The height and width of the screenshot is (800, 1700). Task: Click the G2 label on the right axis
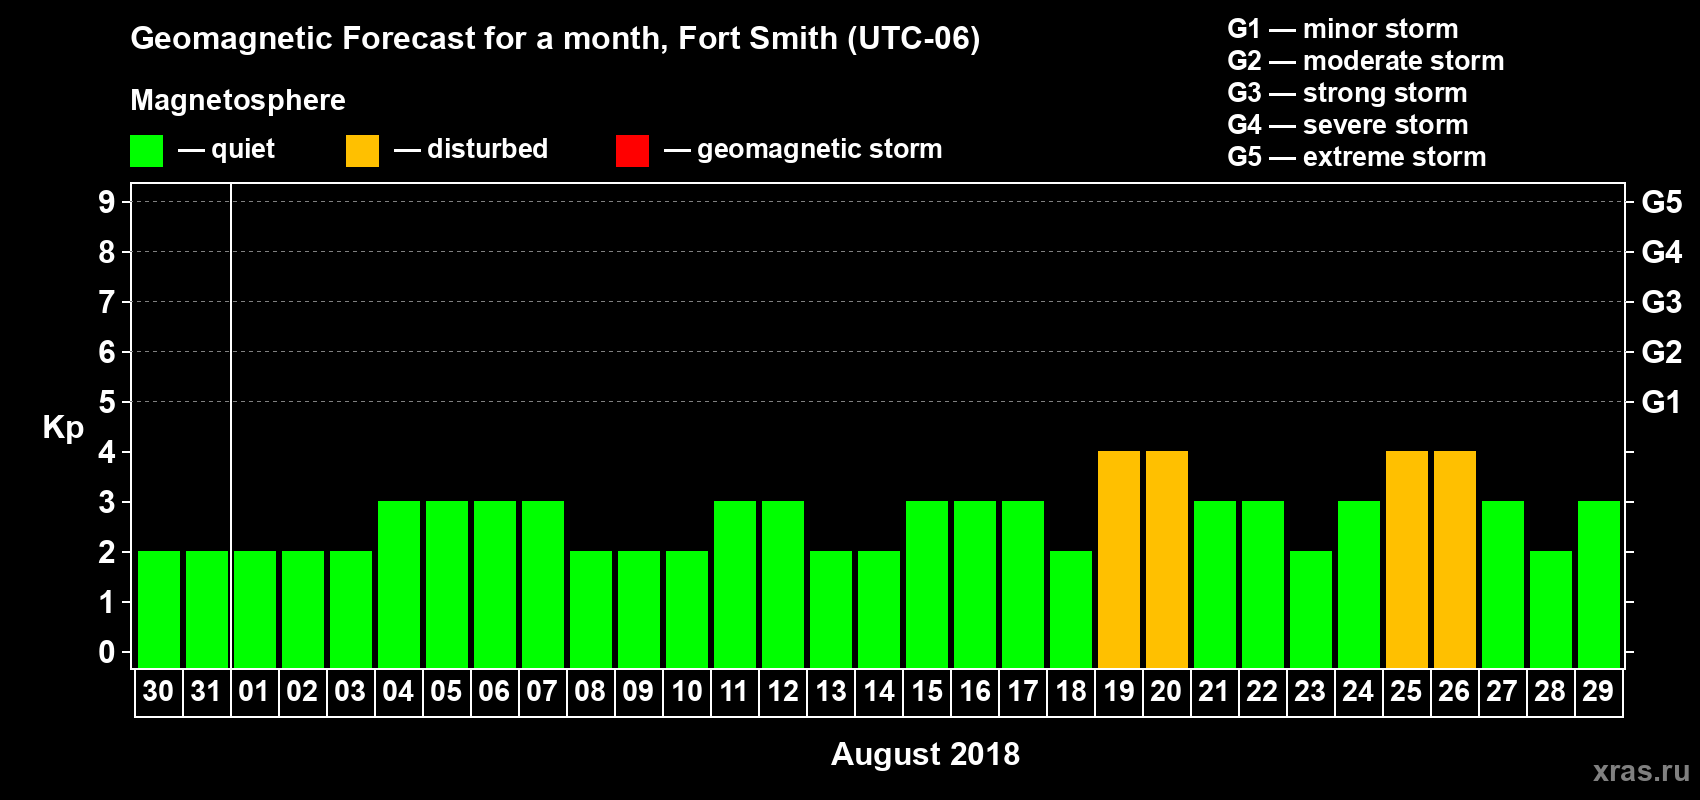pos(1662,352)
